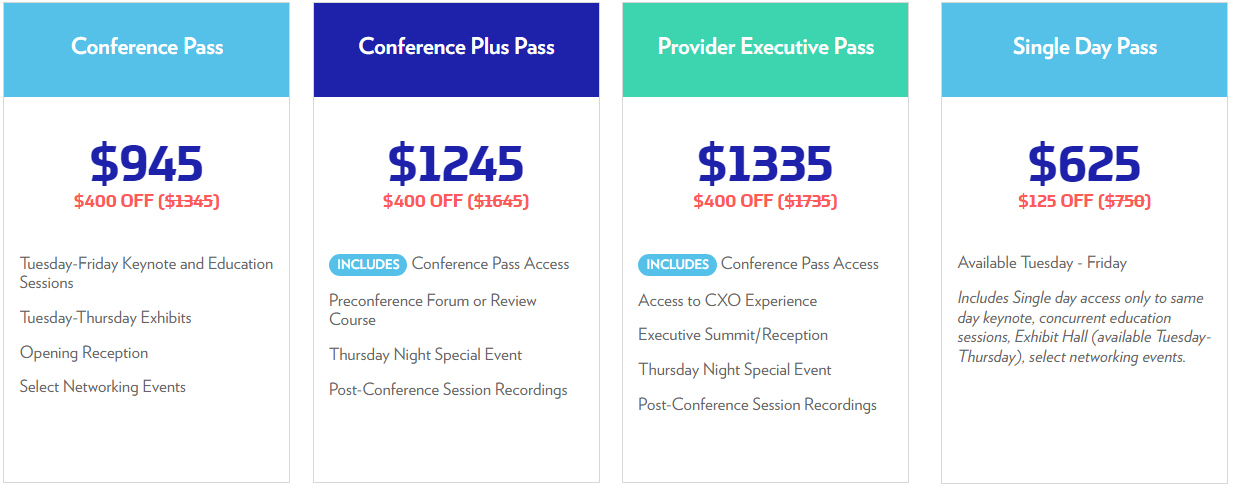The width and height of the screenshot is (1234, 487).
Task: Click the $1335 price
Action: point(766,163)
